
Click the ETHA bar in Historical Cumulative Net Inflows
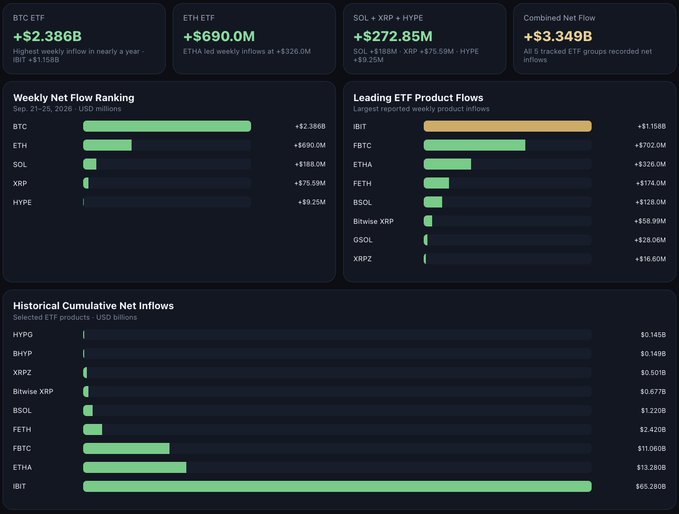[x=135, y=467]
